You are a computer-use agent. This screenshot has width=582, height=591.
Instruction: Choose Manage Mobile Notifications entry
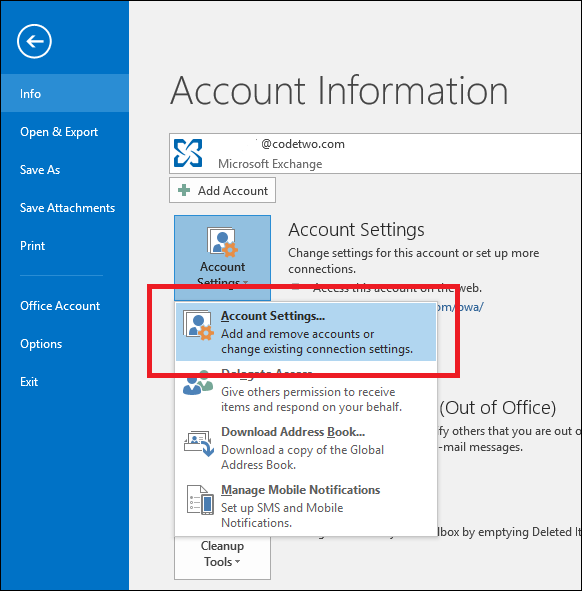pyautogui.click(x=306, y=506)
